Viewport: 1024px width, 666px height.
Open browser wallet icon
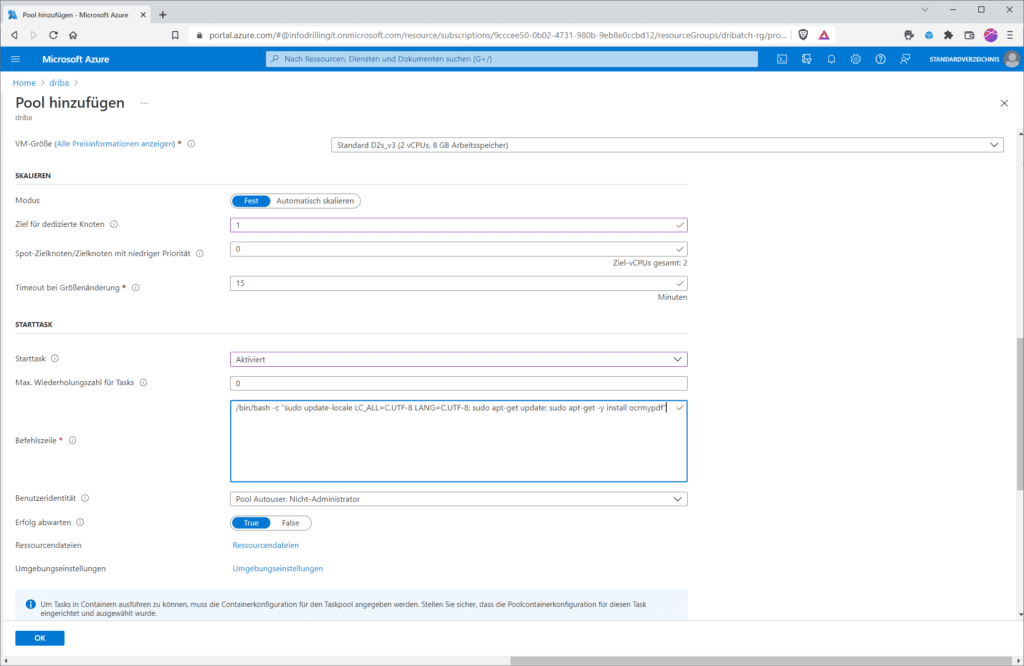[969, 35]
